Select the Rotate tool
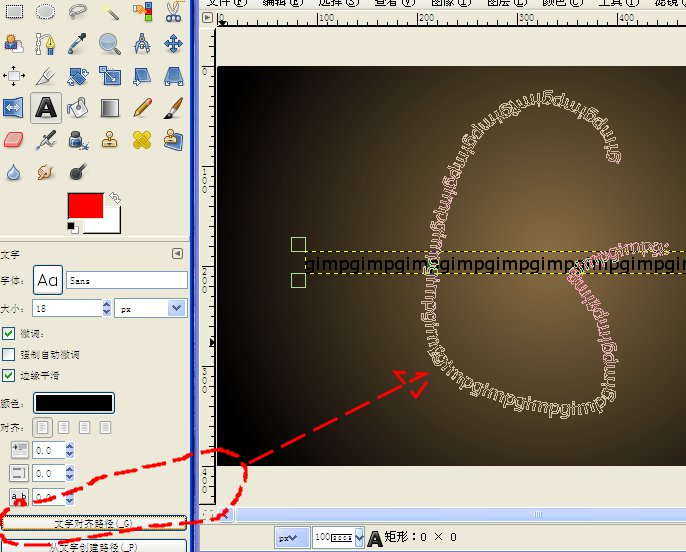The height and width of the screenshot is (552, 686). [x=78, y=76]
